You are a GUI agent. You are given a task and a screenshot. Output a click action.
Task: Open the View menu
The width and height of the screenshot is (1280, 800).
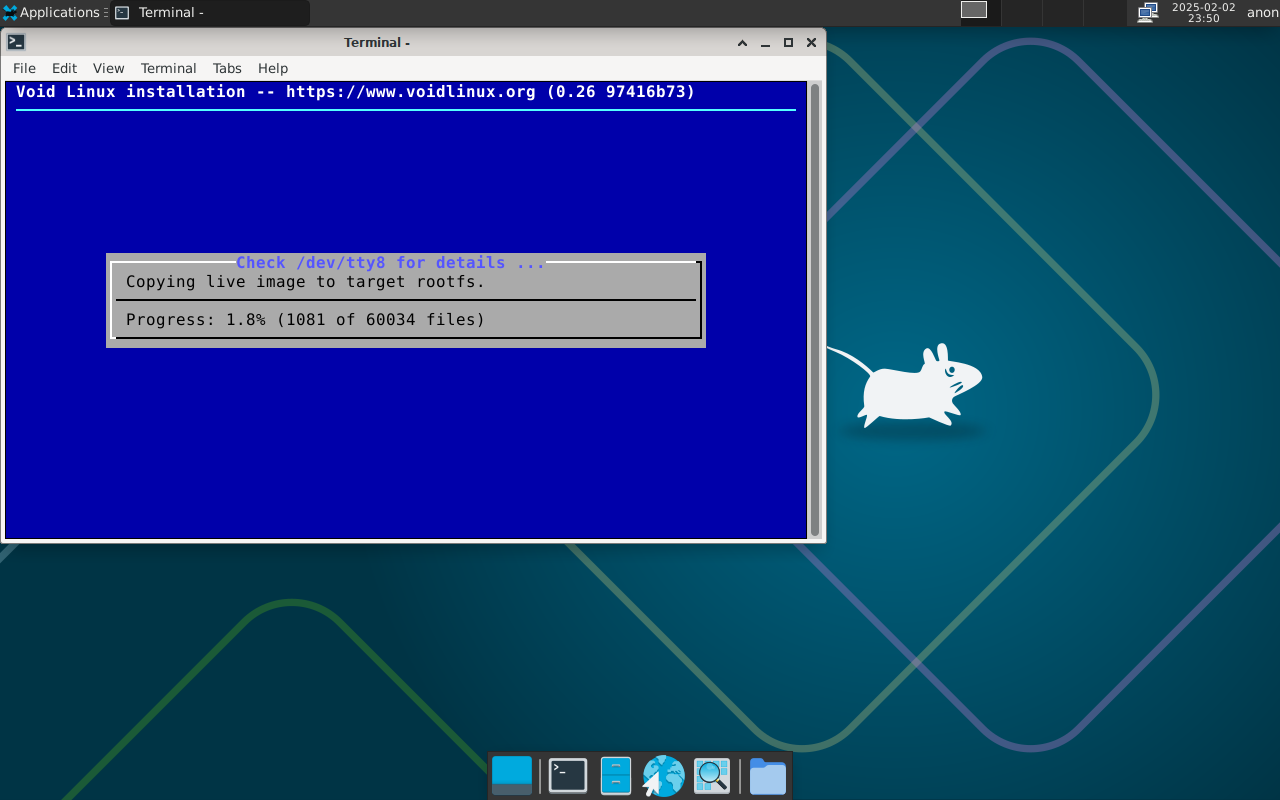108,68
